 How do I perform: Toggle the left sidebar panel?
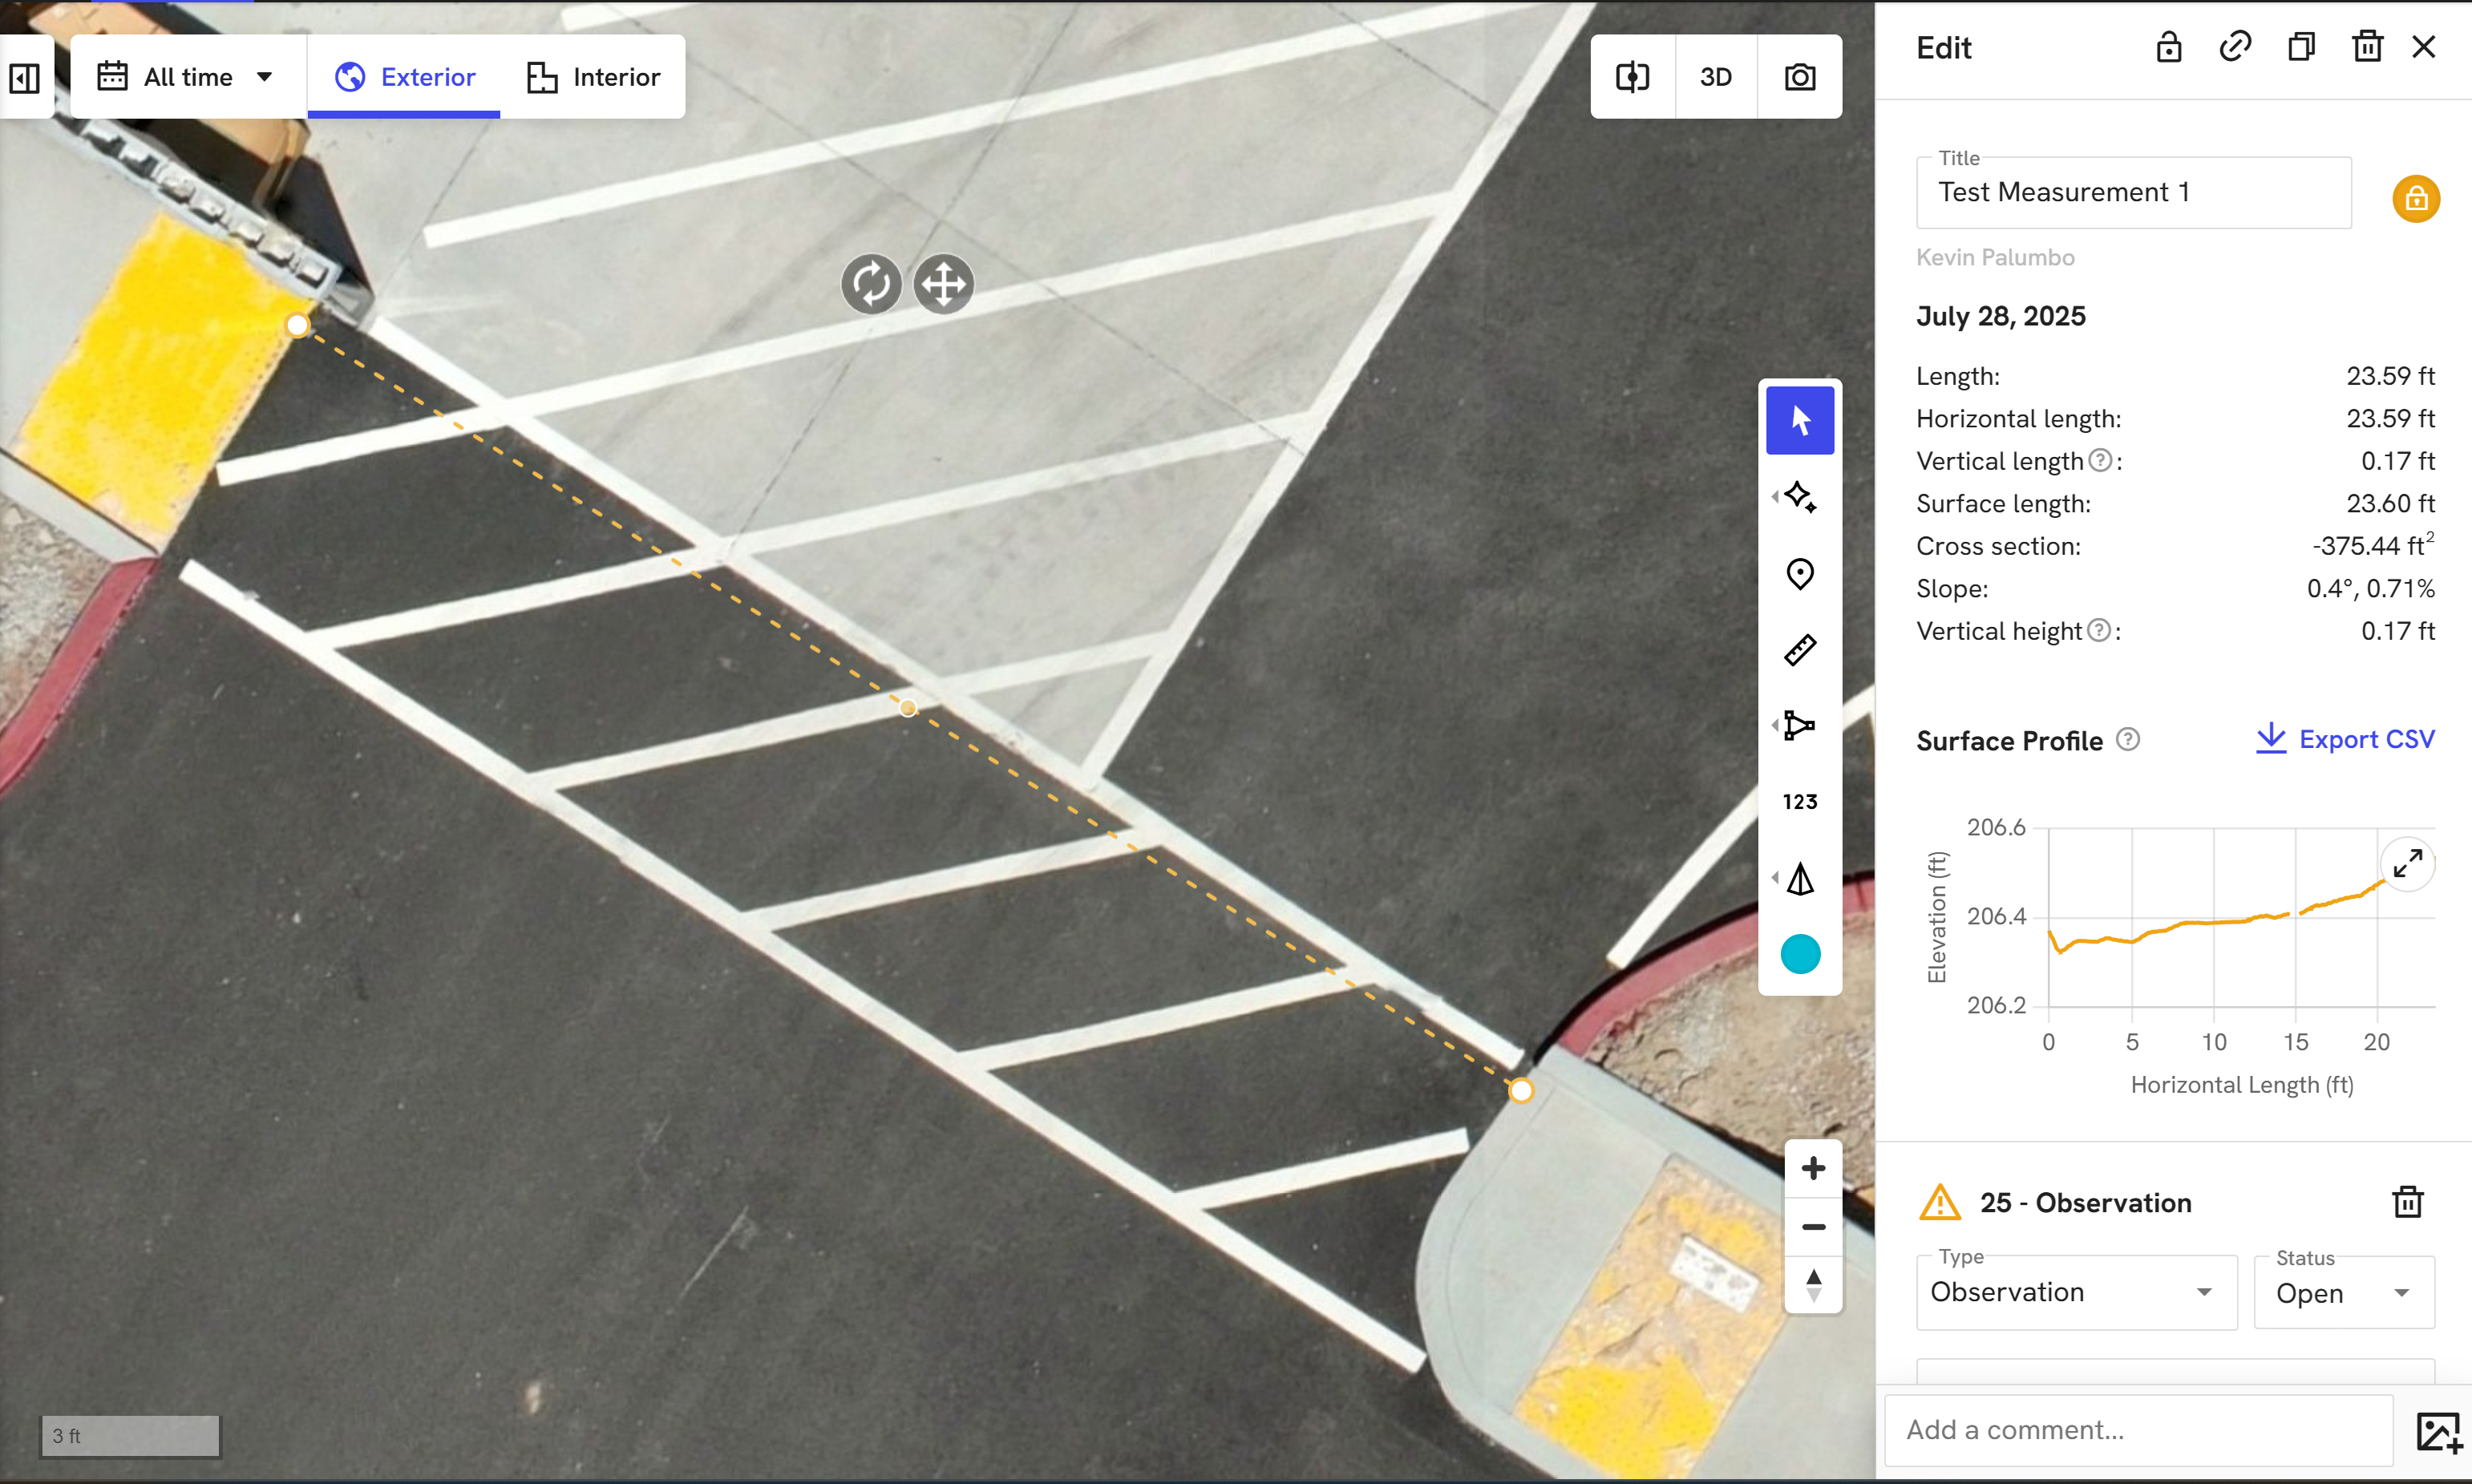point(25,78)
